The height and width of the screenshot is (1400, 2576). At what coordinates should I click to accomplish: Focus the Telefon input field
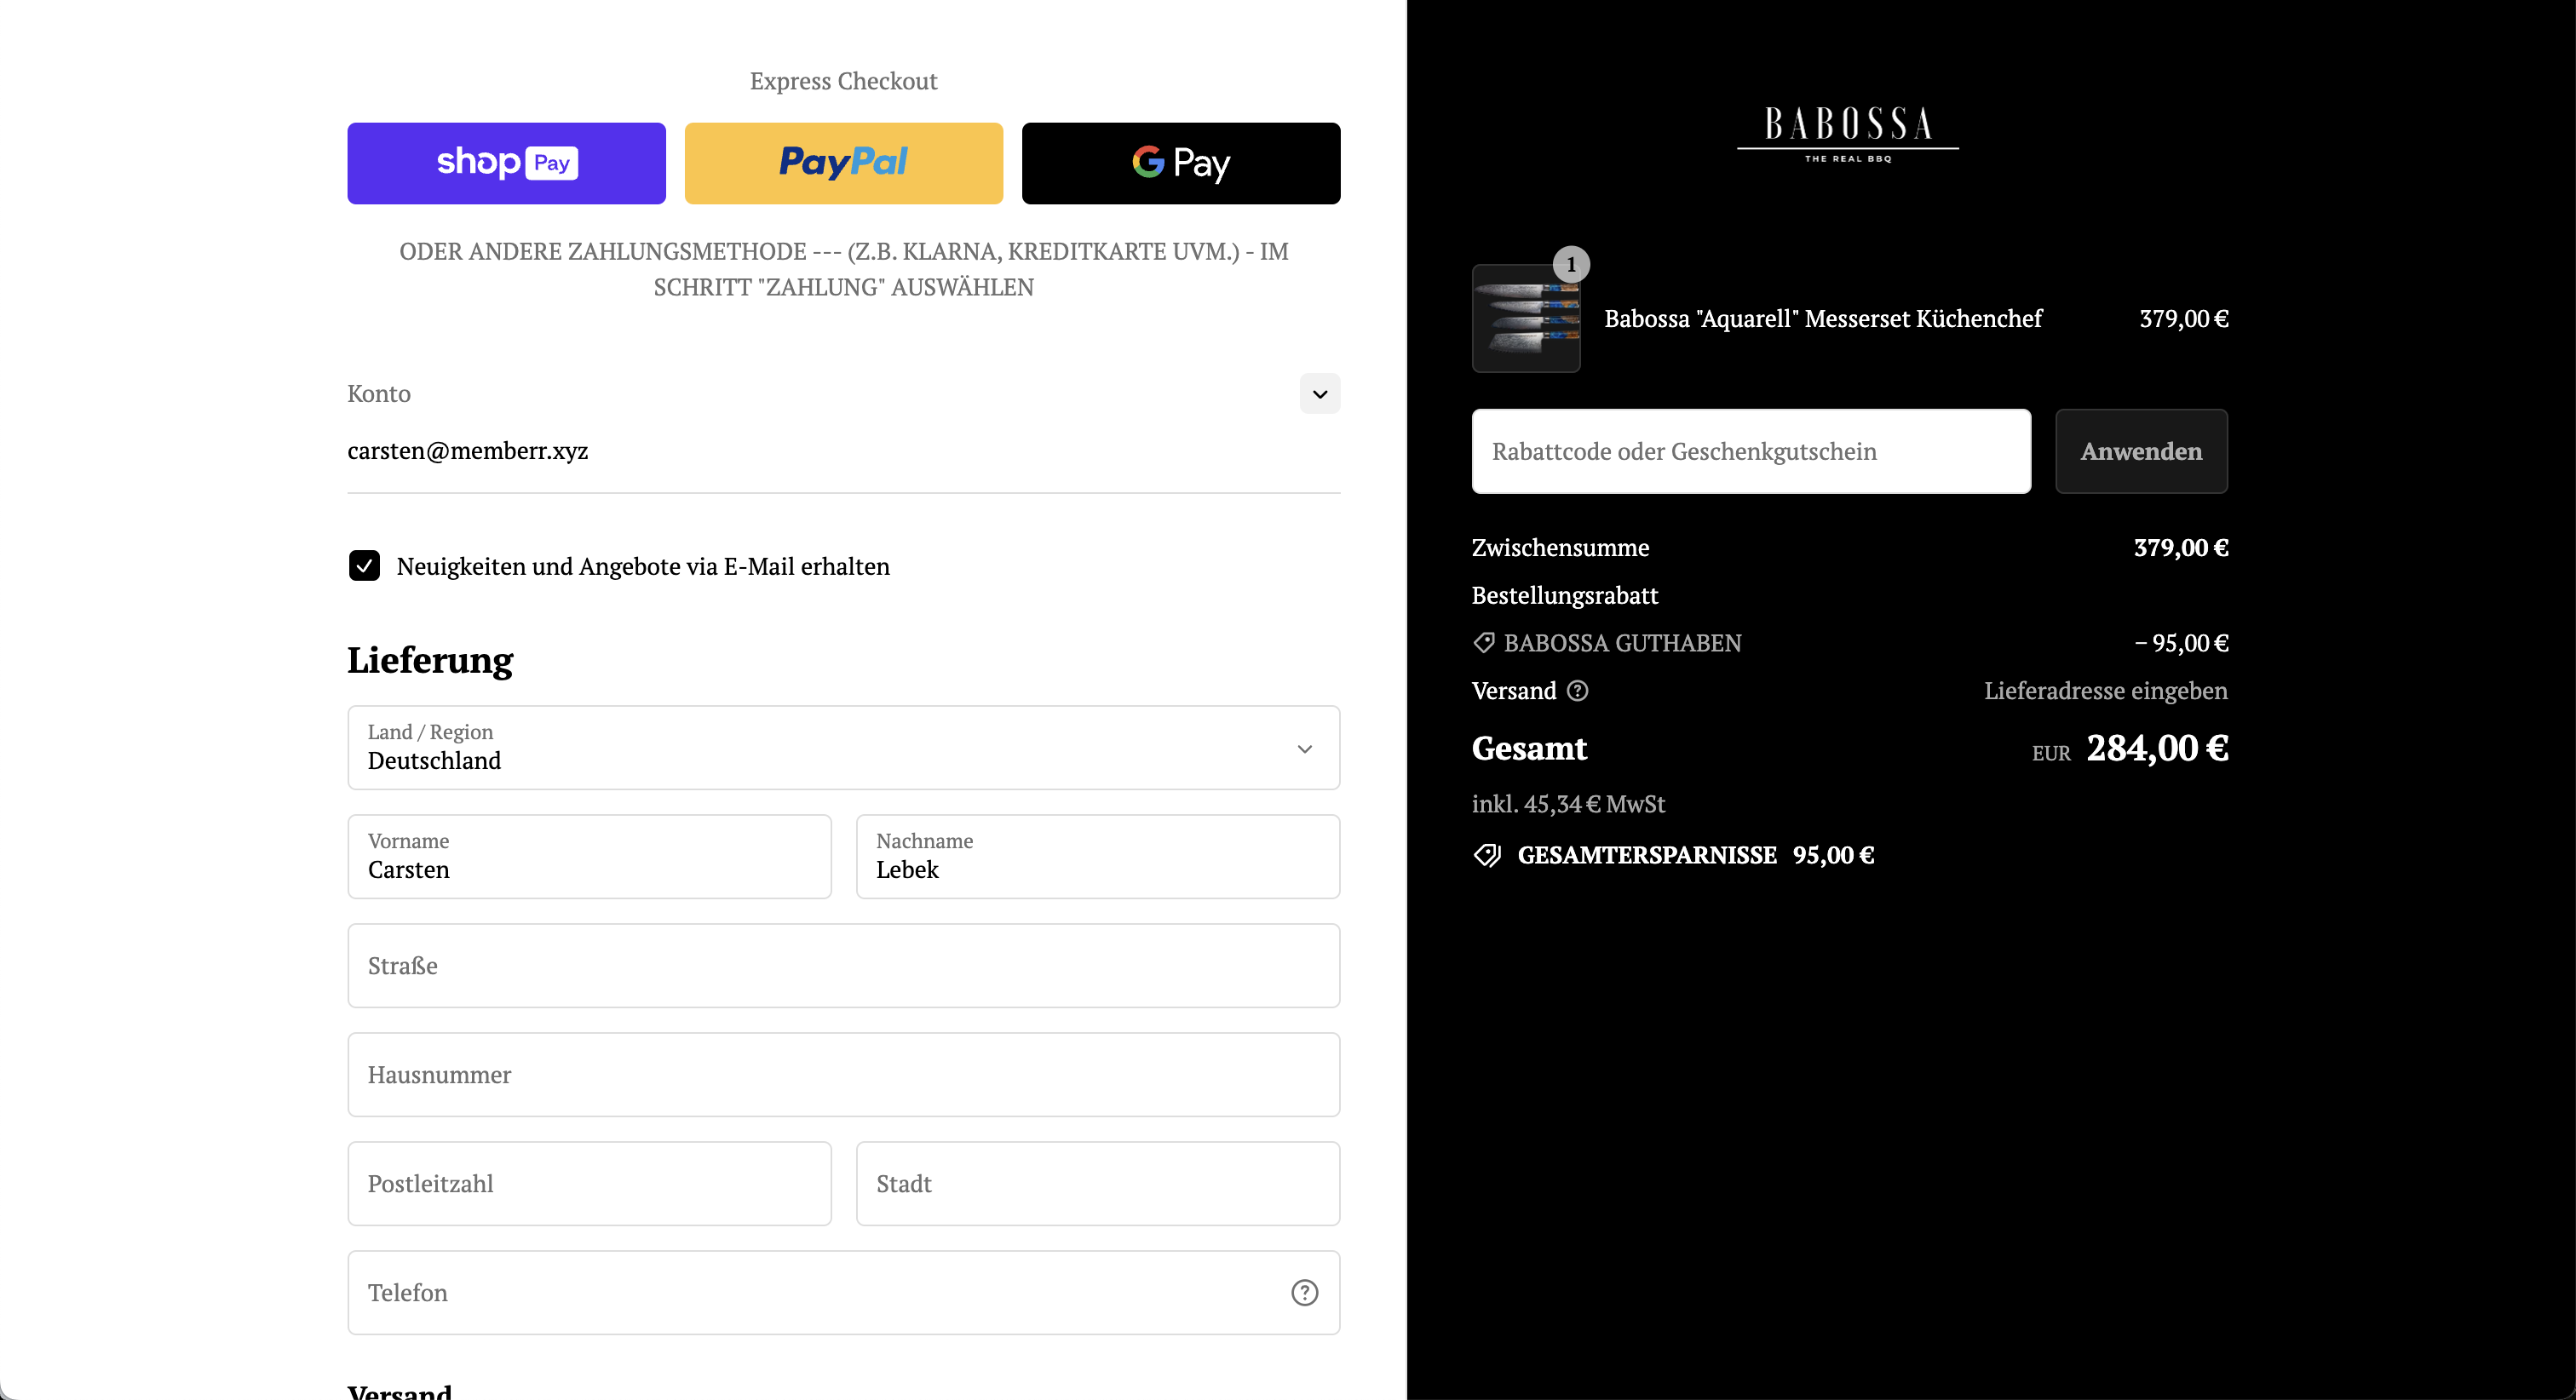(843, 1293)
